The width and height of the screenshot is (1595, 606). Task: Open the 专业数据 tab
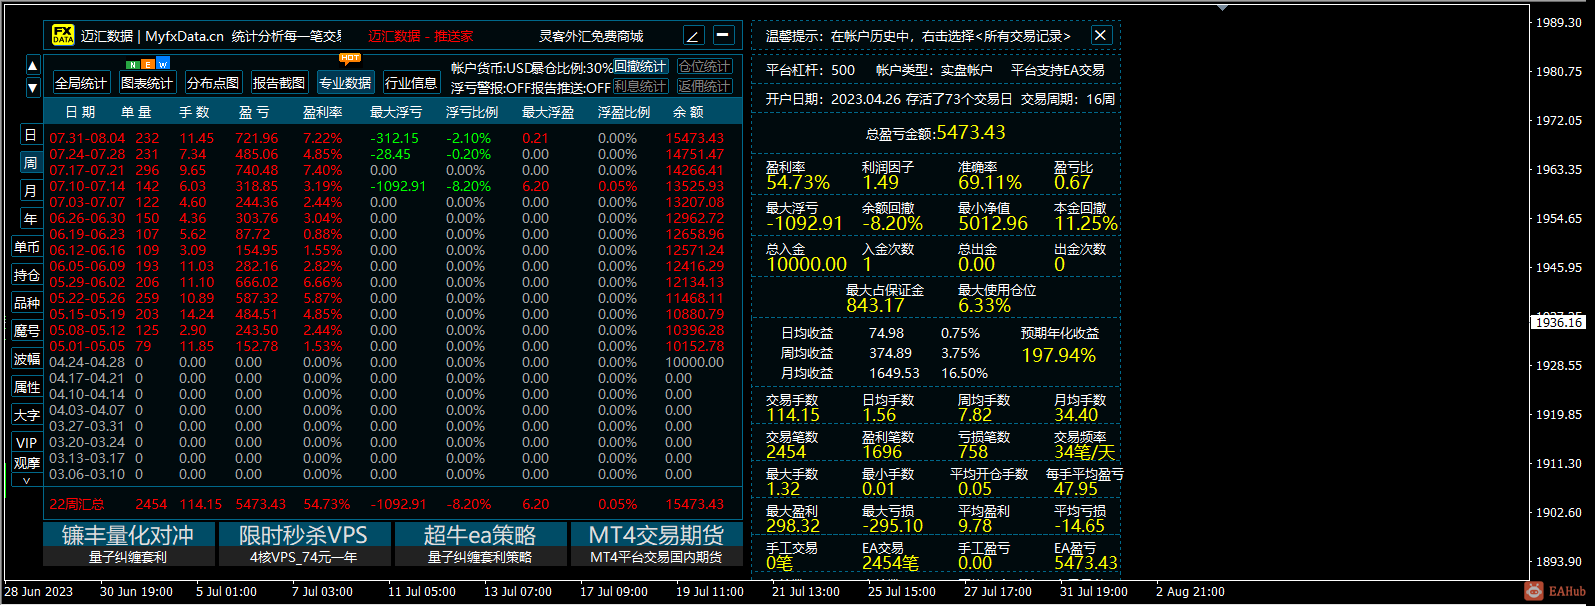tap(345, 83)
